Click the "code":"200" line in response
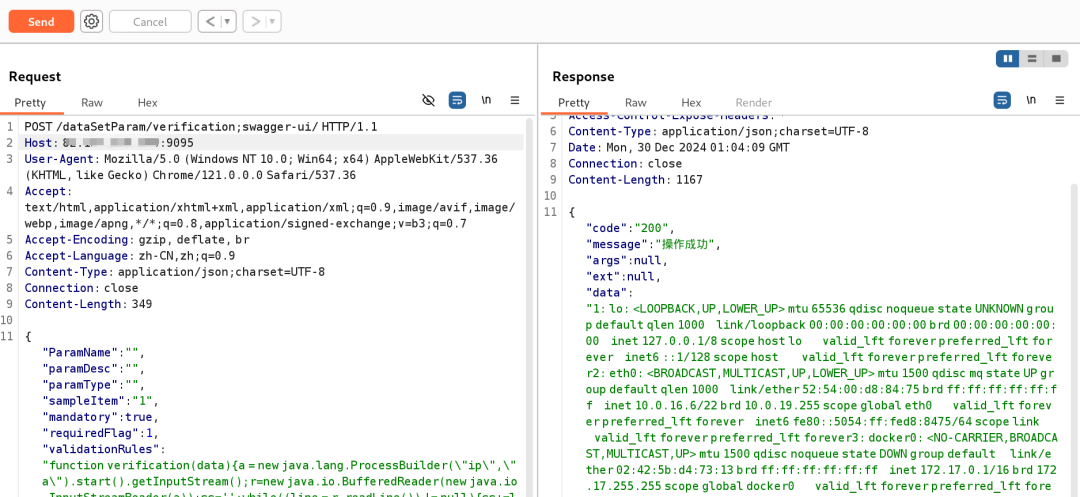The image size is (1080, 497). (630, 228)
